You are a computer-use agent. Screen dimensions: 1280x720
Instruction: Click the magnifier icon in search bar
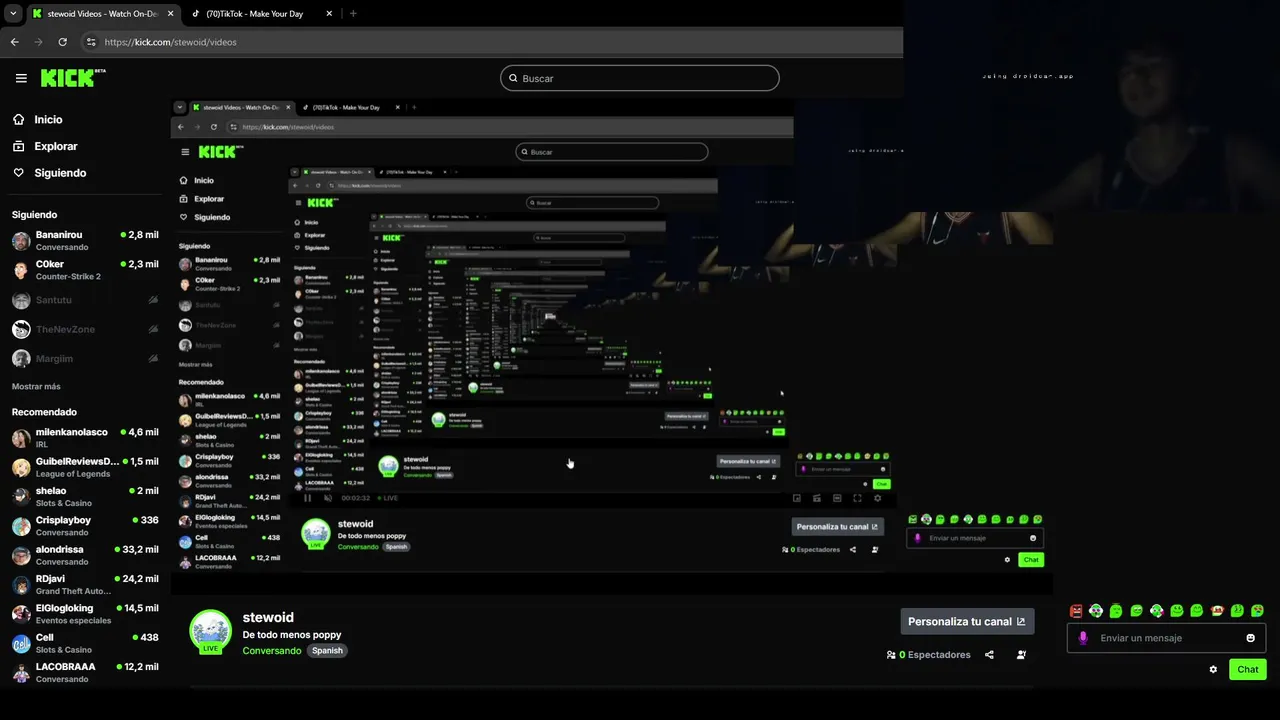point(514,78)
